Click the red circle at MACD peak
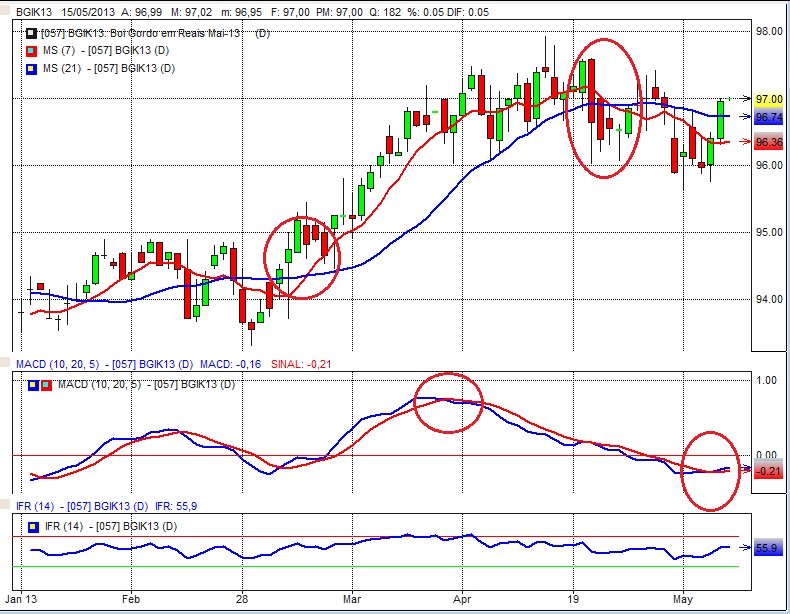This screenshot has height=614, width=790. [x=449, y=401]
